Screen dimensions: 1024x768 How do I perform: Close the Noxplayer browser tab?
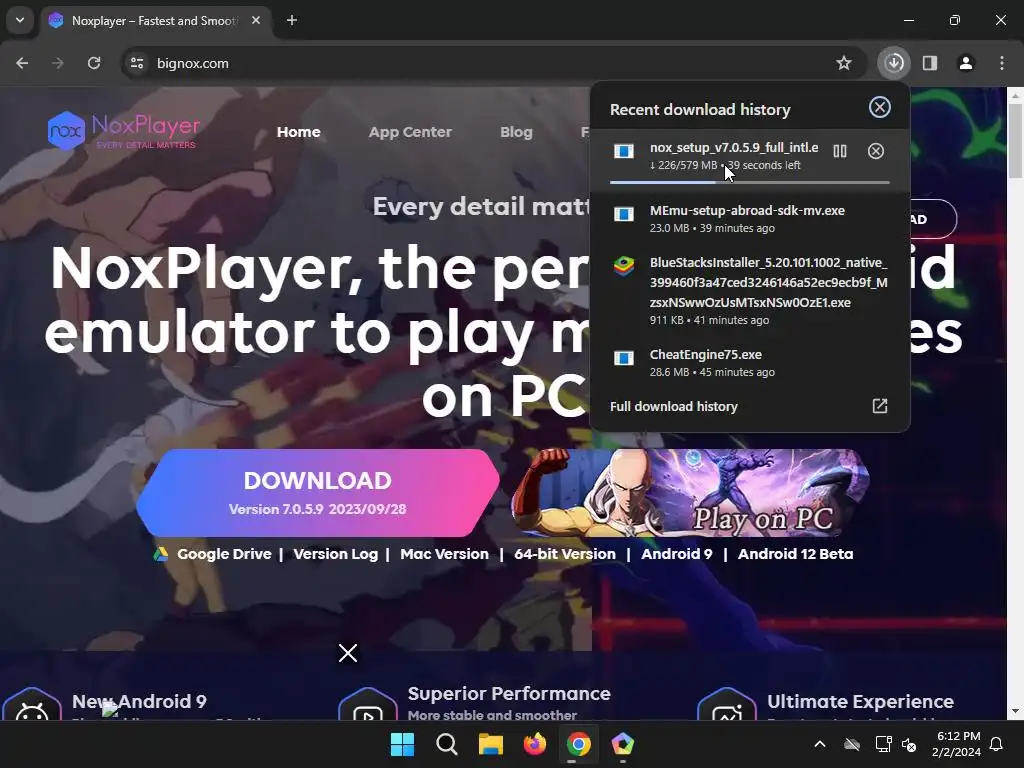click(256, 20)
